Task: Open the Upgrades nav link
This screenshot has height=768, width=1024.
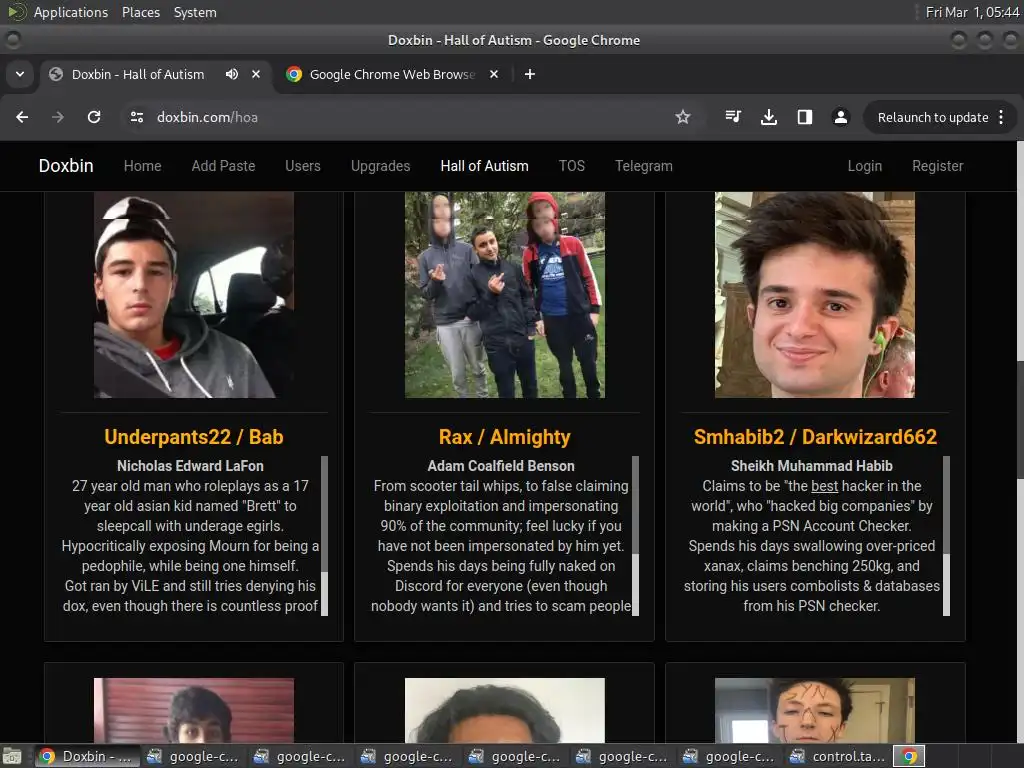Action: [381, 166]
